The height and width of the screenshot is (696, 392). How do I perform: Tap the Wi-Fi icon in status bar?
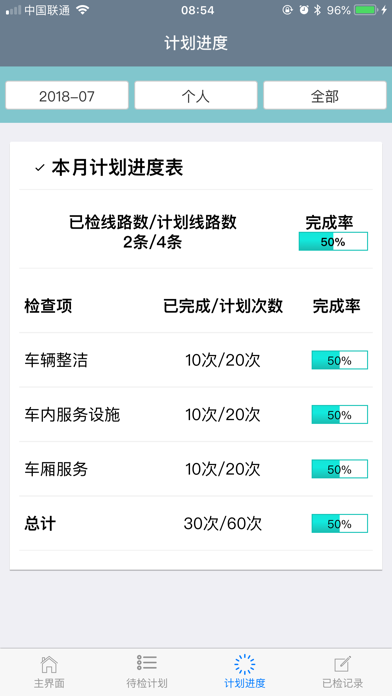pos(83,10)
